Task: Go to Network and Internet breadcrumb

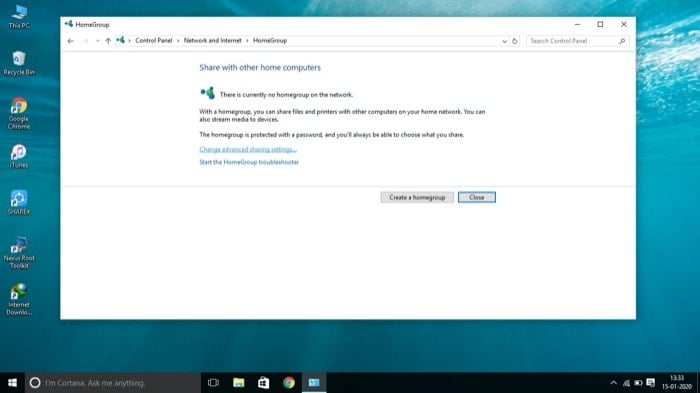Action: click(x=212, y=41)
